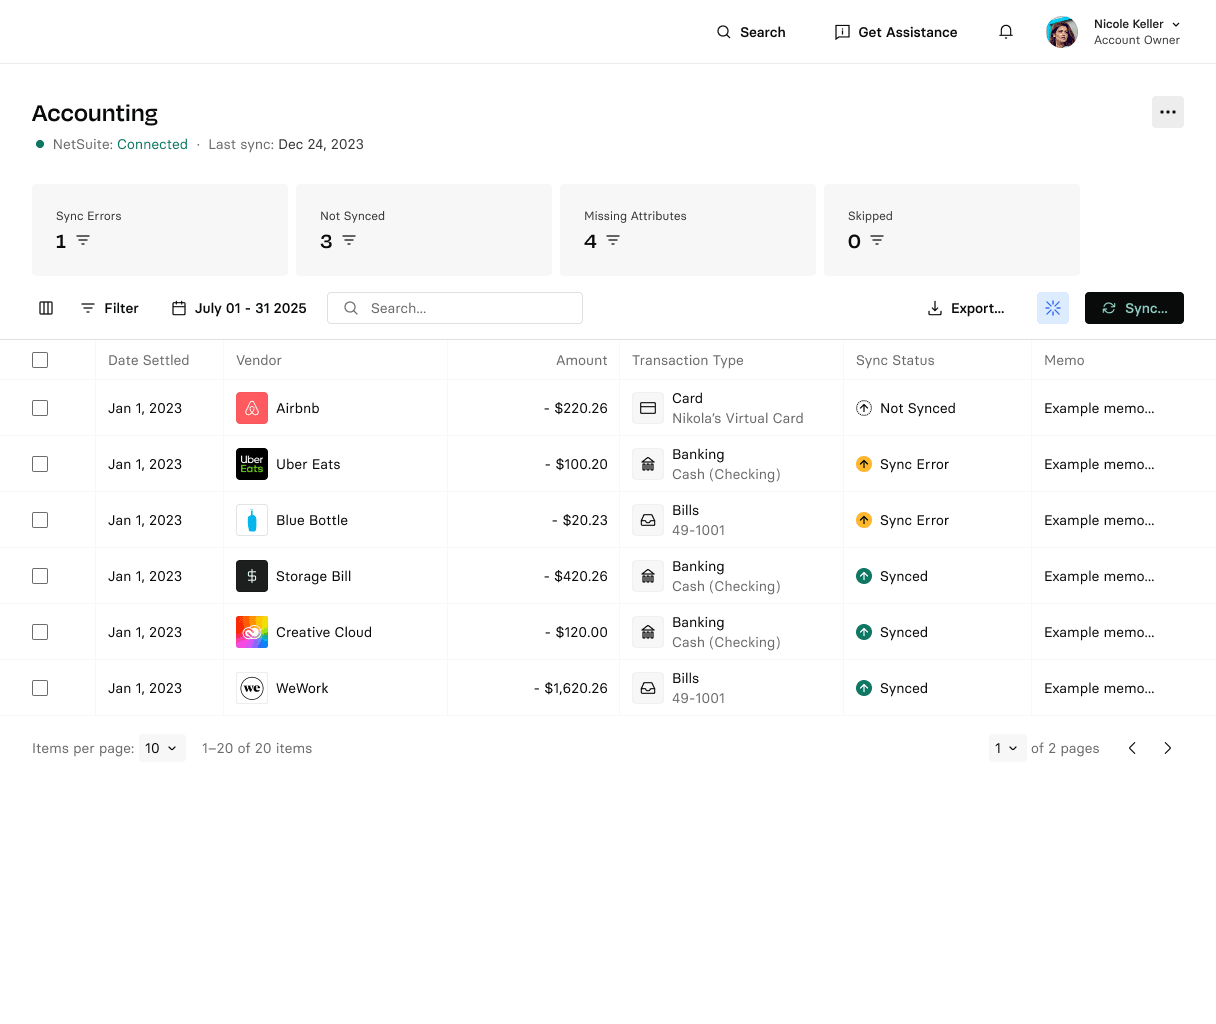
Task: Click the blue sparkle AI button
Action: (1053, 308)
